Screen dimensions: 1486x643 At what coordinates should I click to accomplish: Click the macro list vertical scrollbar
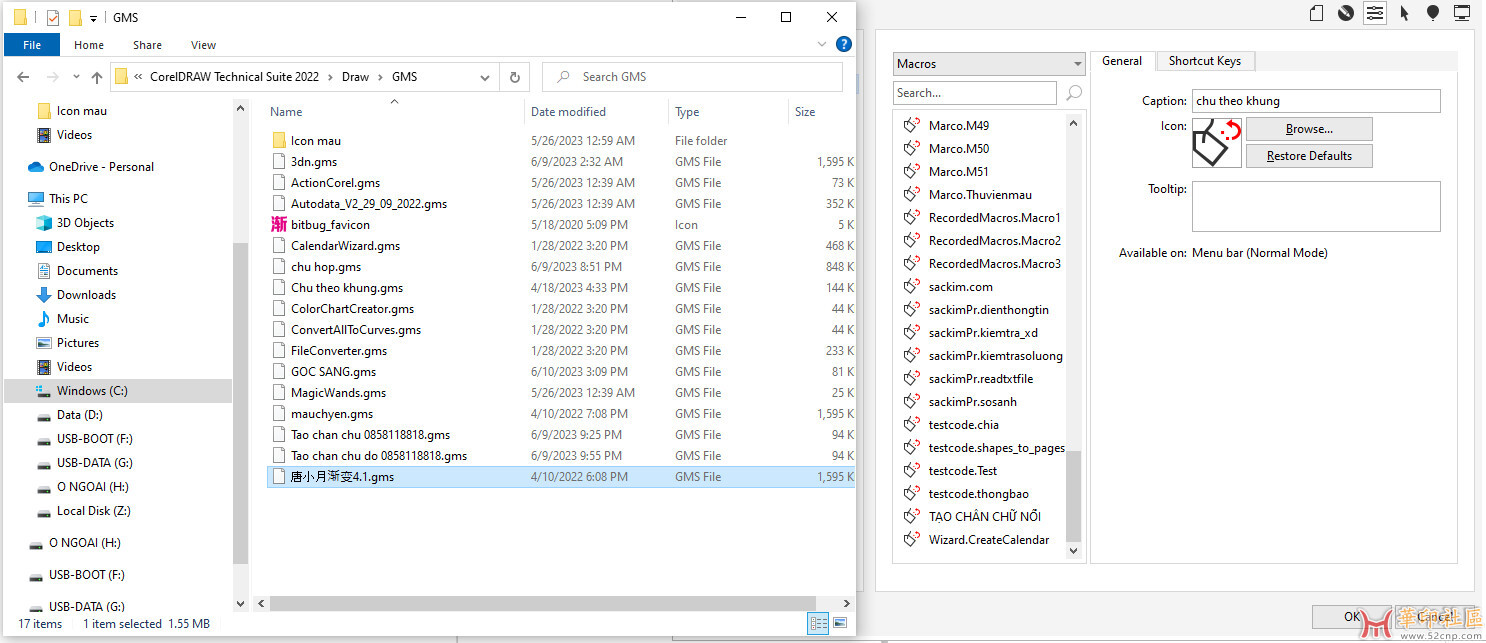(x=1074, y=494)
